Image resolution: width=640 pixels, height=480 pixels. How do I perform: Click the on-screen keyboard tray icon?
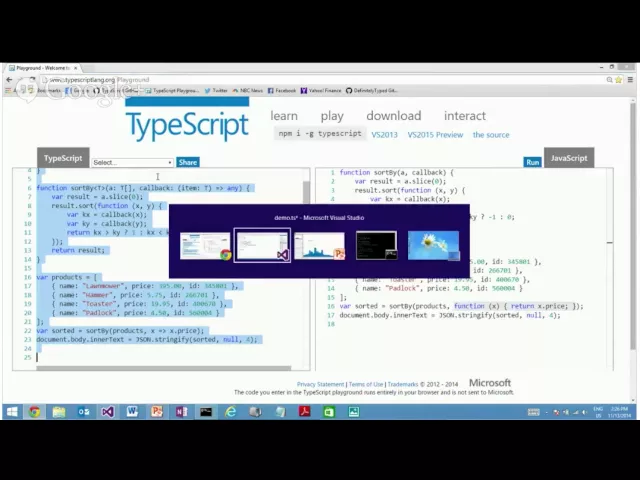[x=533, y=412]
